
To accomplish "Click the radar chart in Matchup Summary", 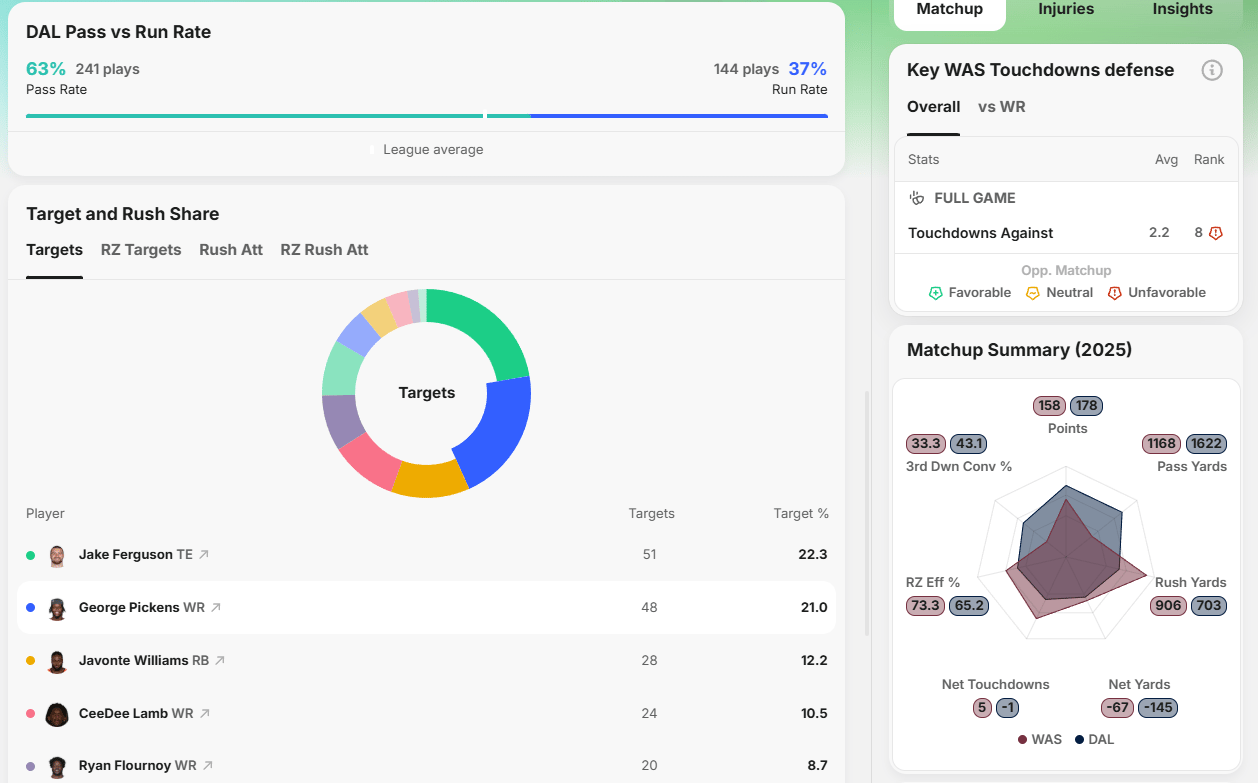I will coord(1066,555).
